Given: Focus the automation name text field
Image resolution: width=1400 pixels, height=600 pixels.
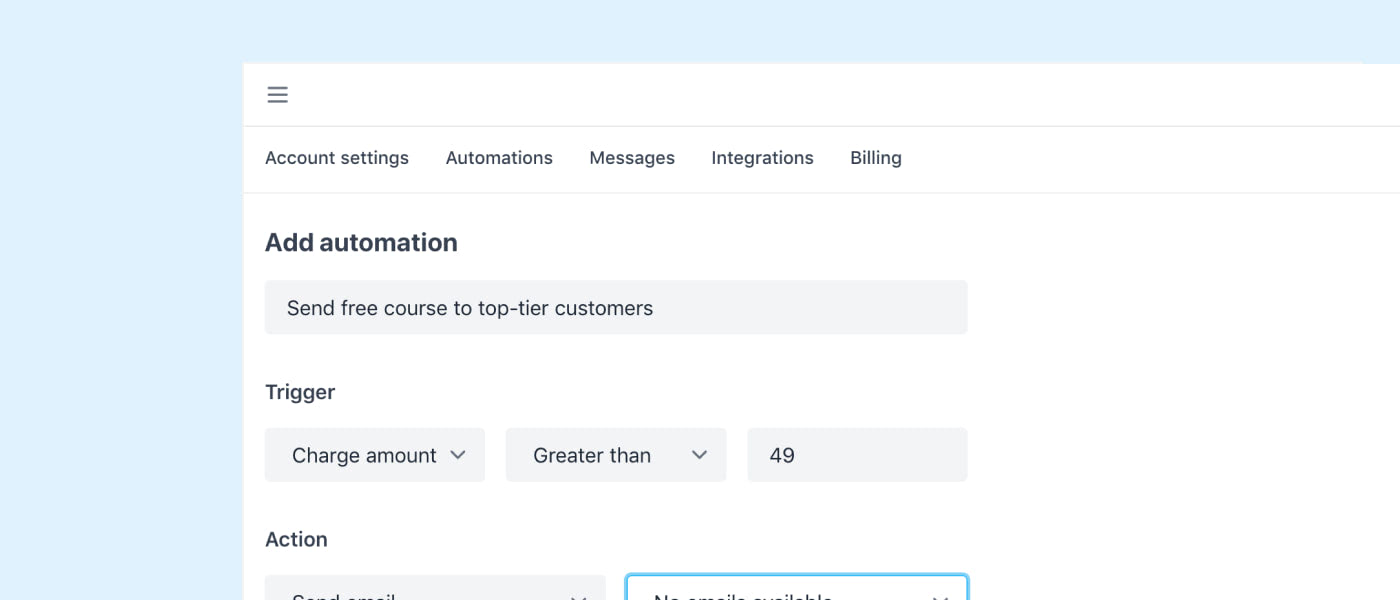Looking at the screenshot, I should pyautogui.click(x=616, y=308).
